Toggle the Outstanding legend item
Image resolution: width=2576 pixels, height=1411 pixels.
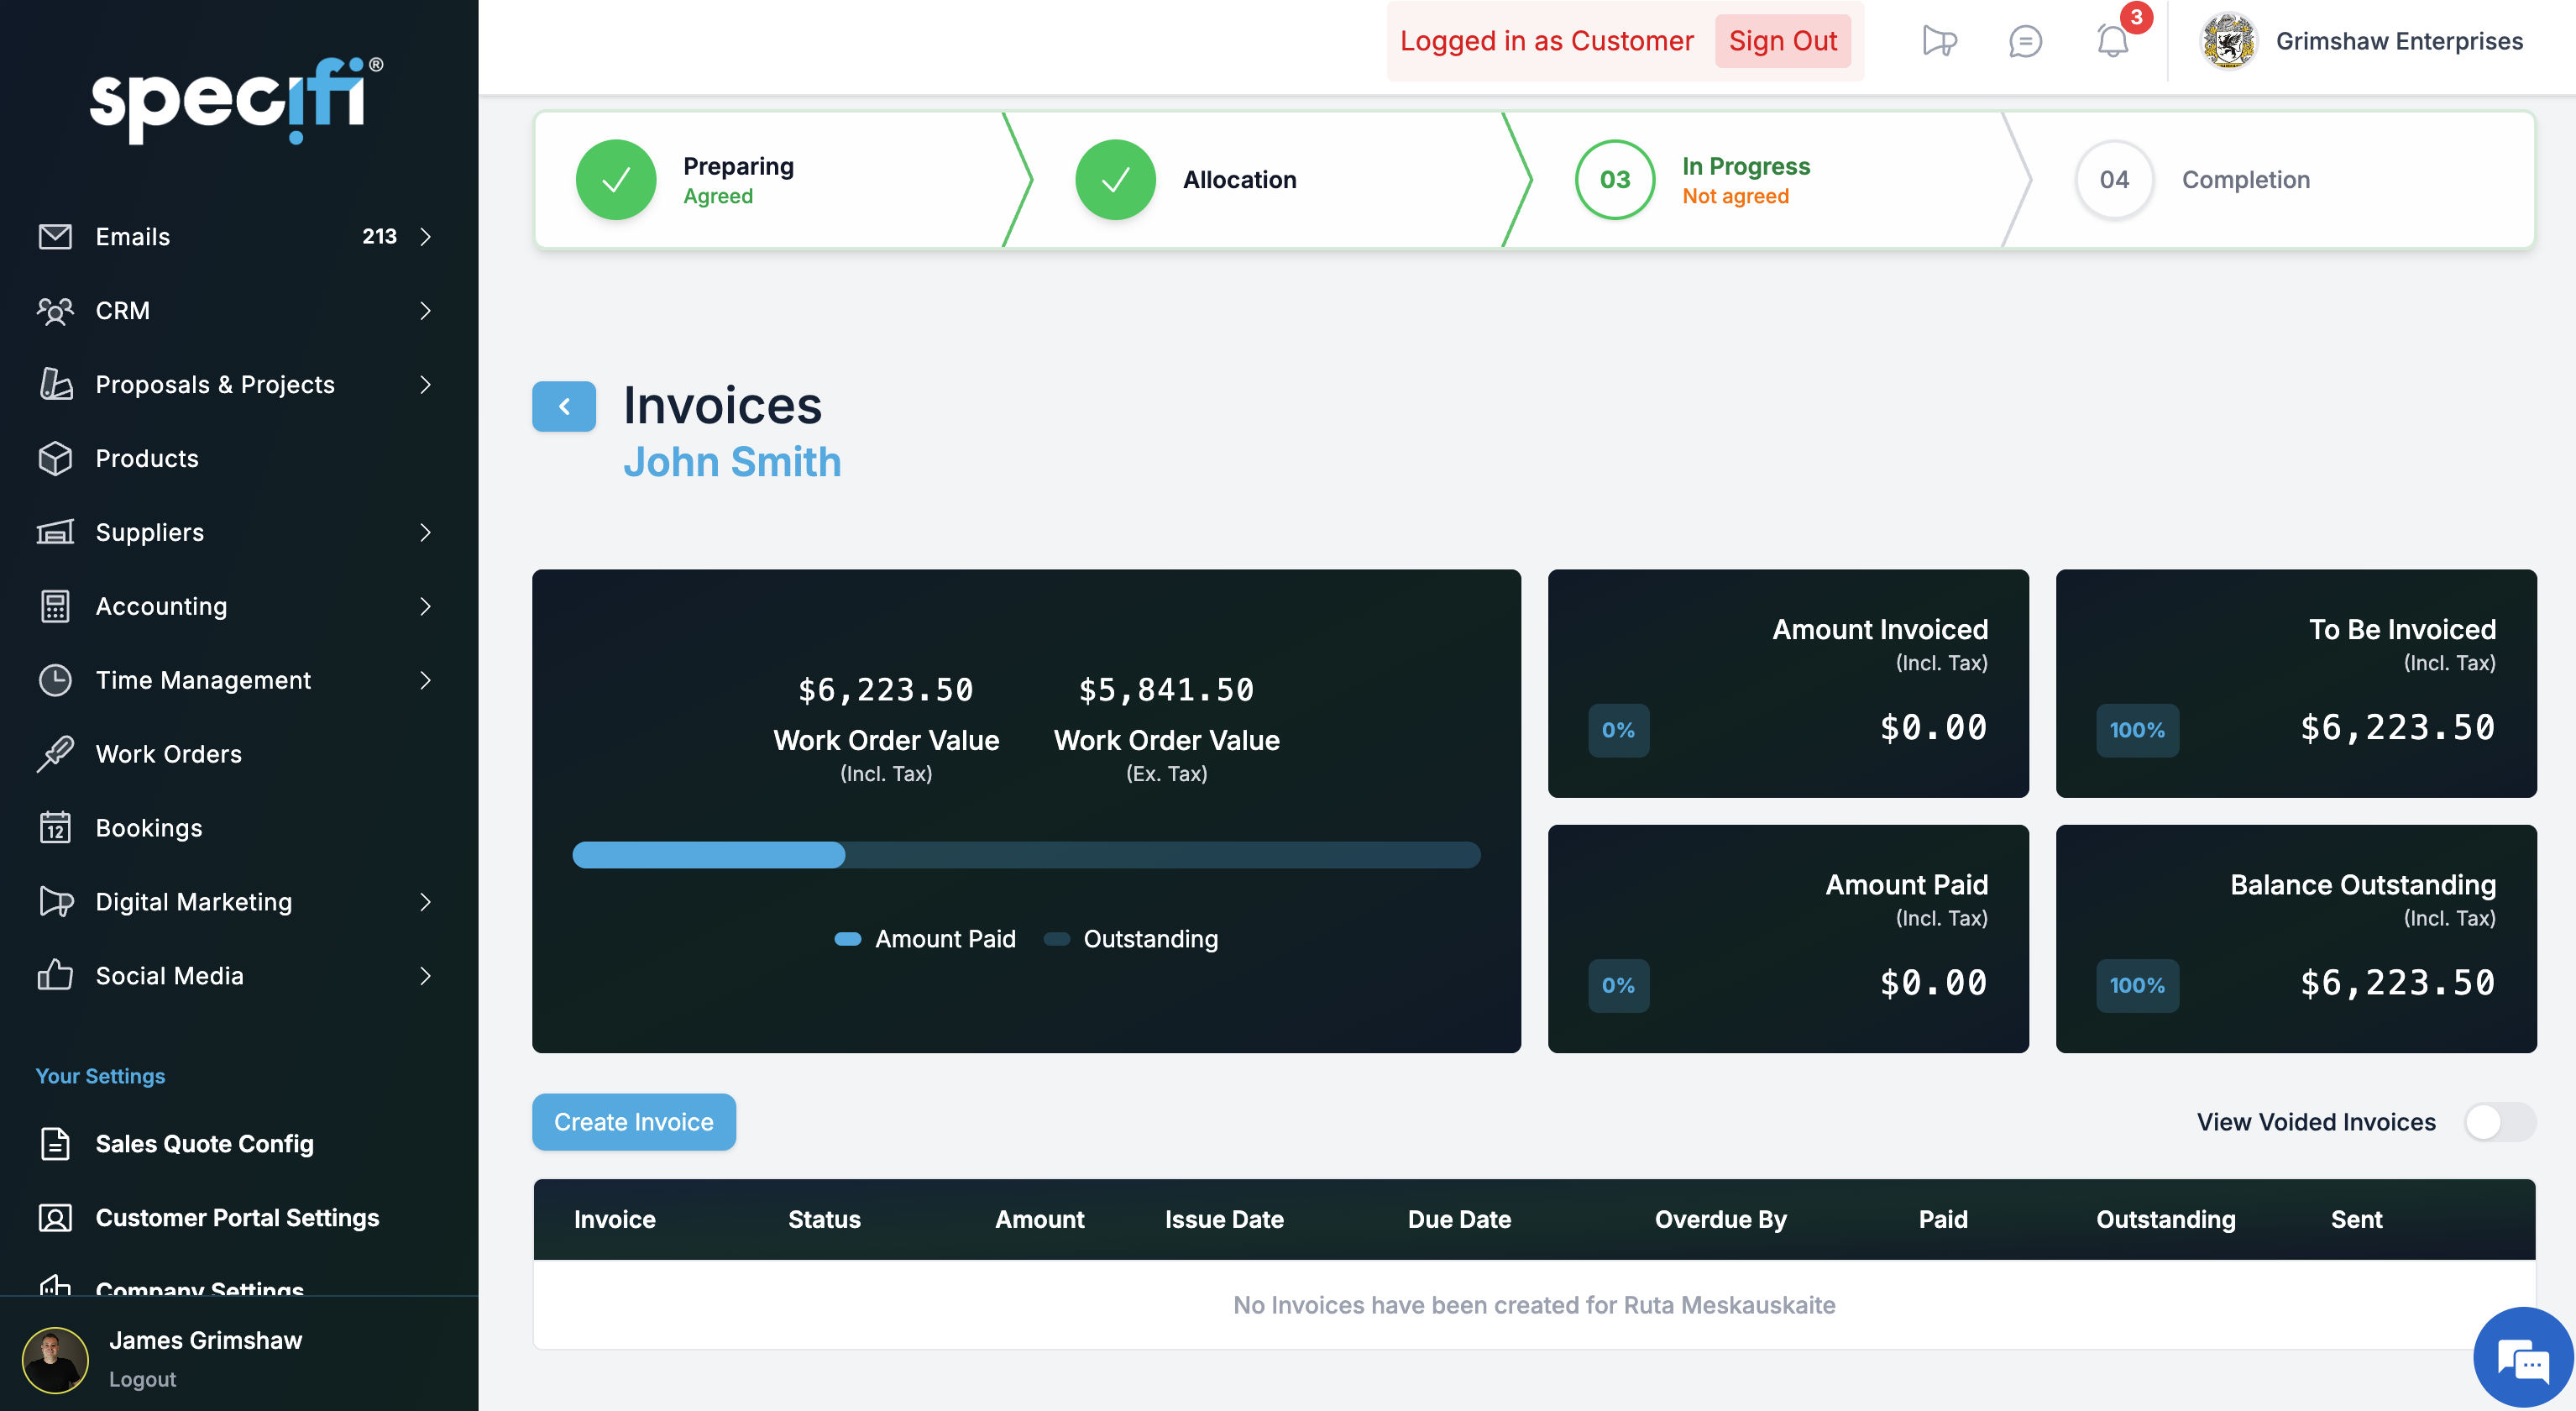coord(1131,938)
